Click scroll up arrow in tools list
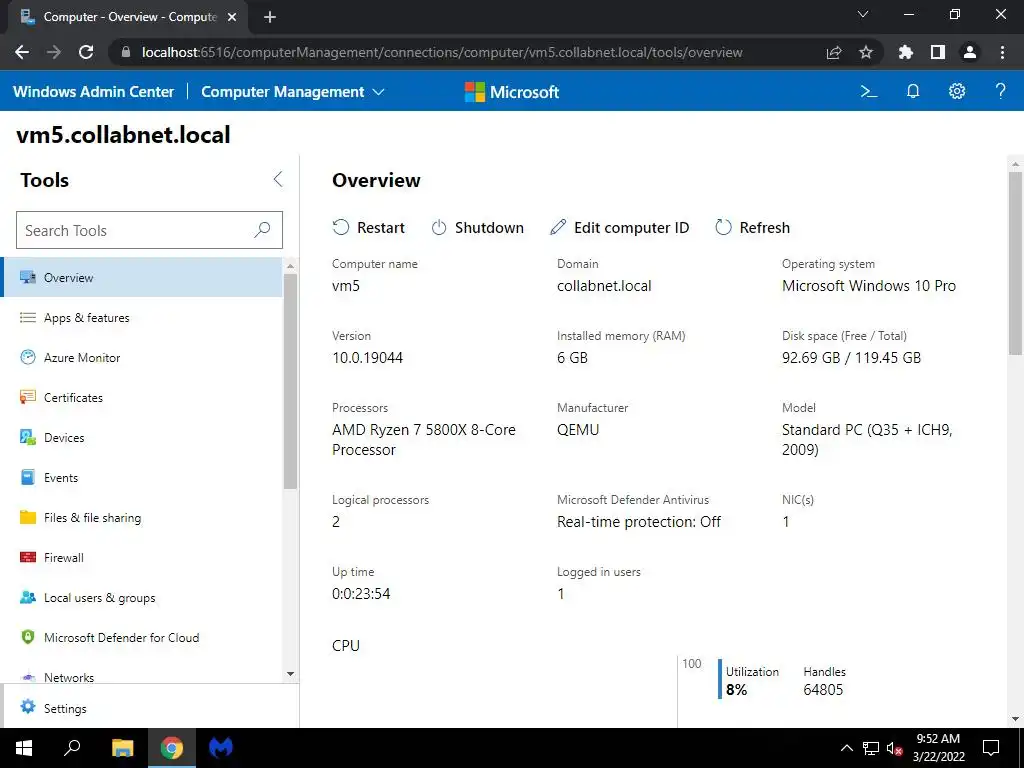 tap(291, 265)
